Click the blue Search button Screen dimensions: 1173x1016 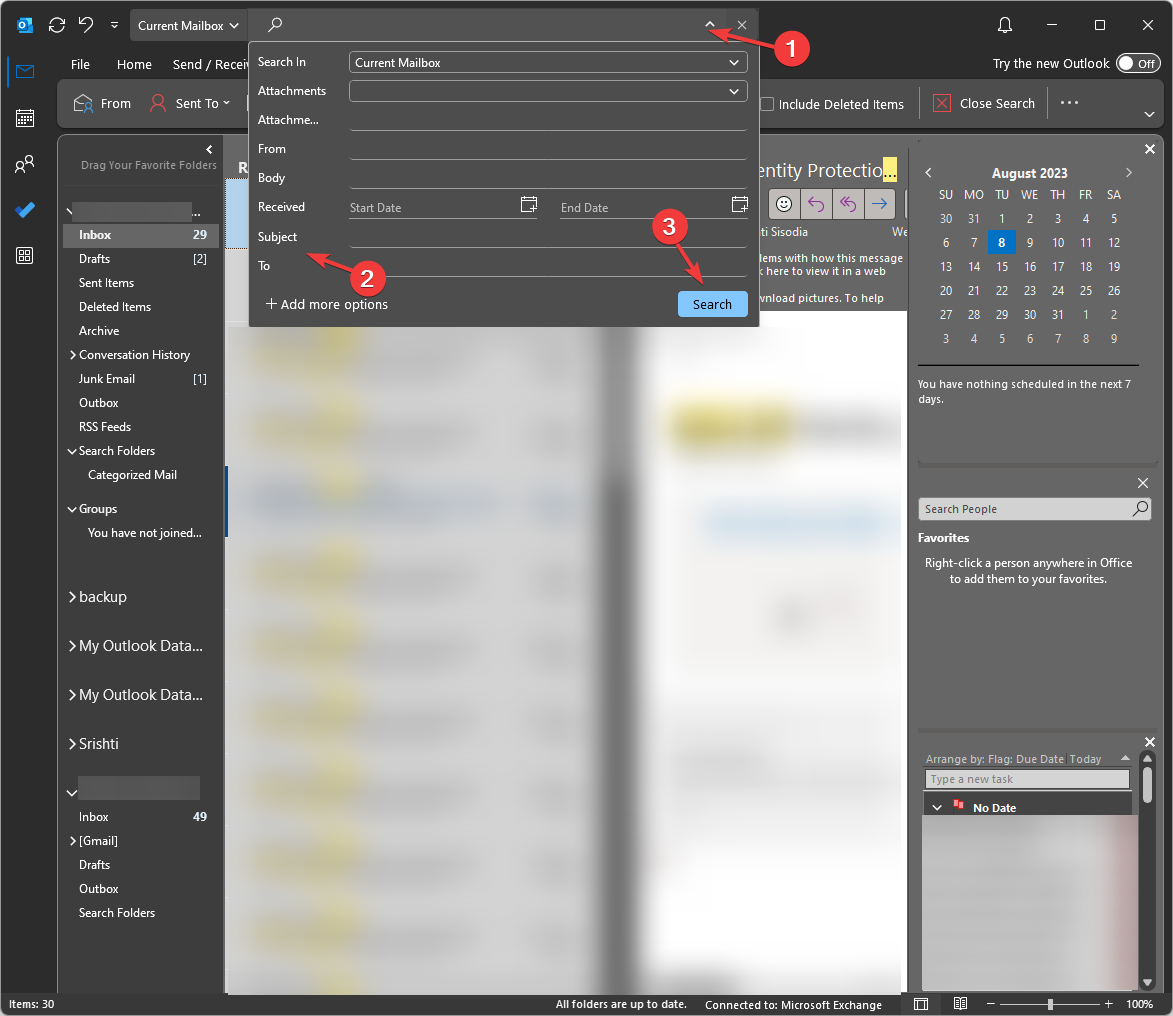[712, 304]
